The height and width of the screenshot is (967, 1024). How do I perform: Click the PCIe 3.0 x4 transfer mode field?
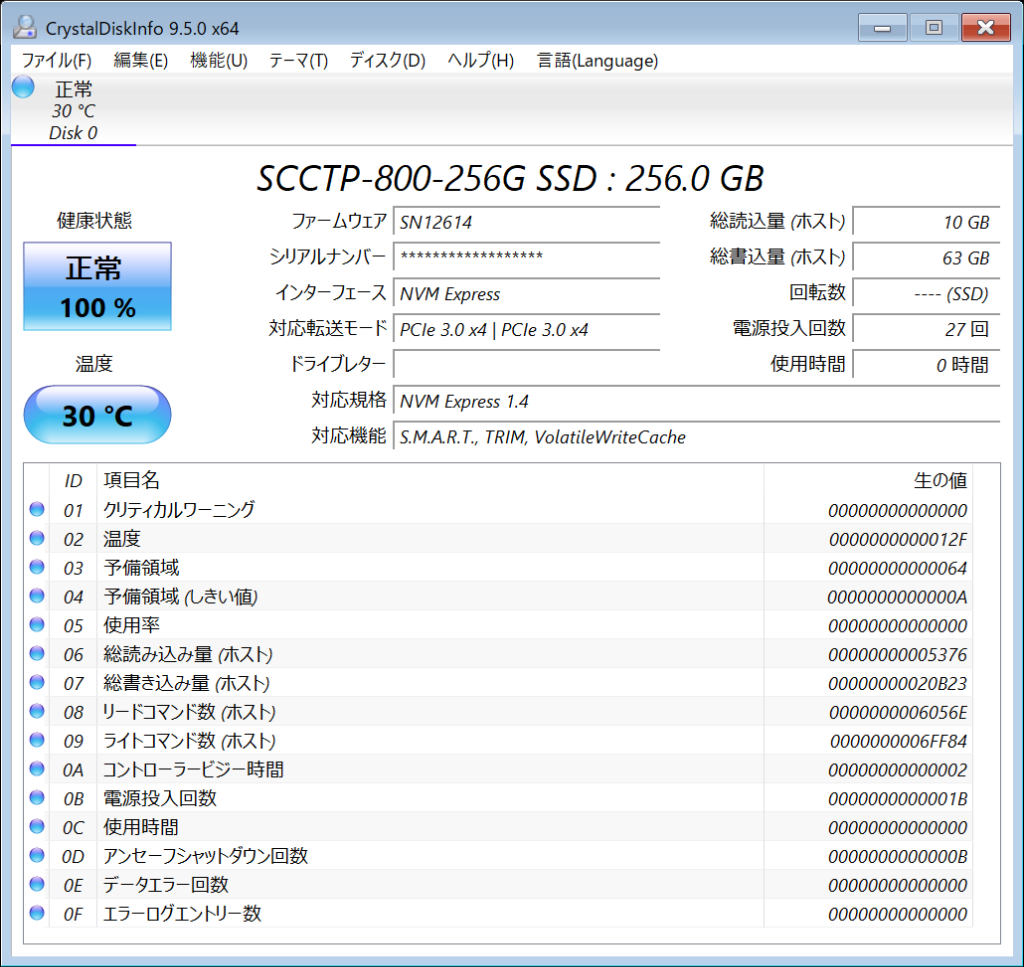pyautogui.click(x=526, y=329)
